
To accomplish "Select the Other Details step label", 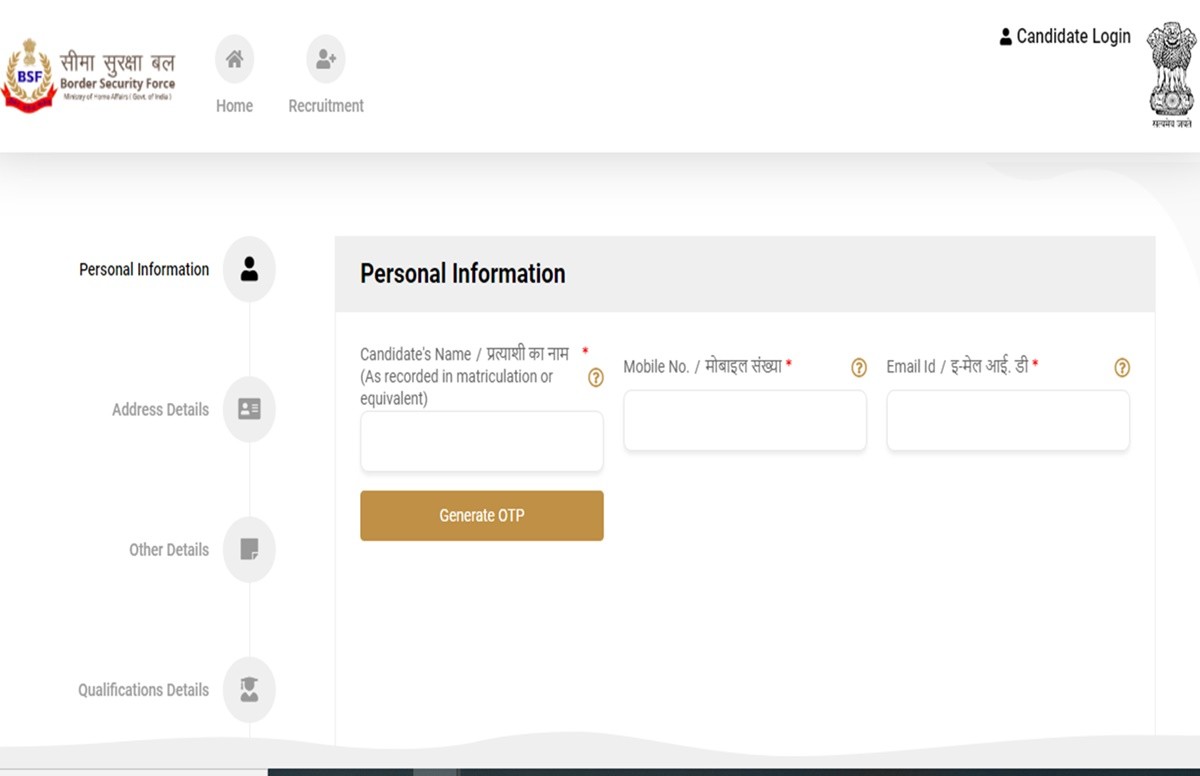I will point(169,549).
